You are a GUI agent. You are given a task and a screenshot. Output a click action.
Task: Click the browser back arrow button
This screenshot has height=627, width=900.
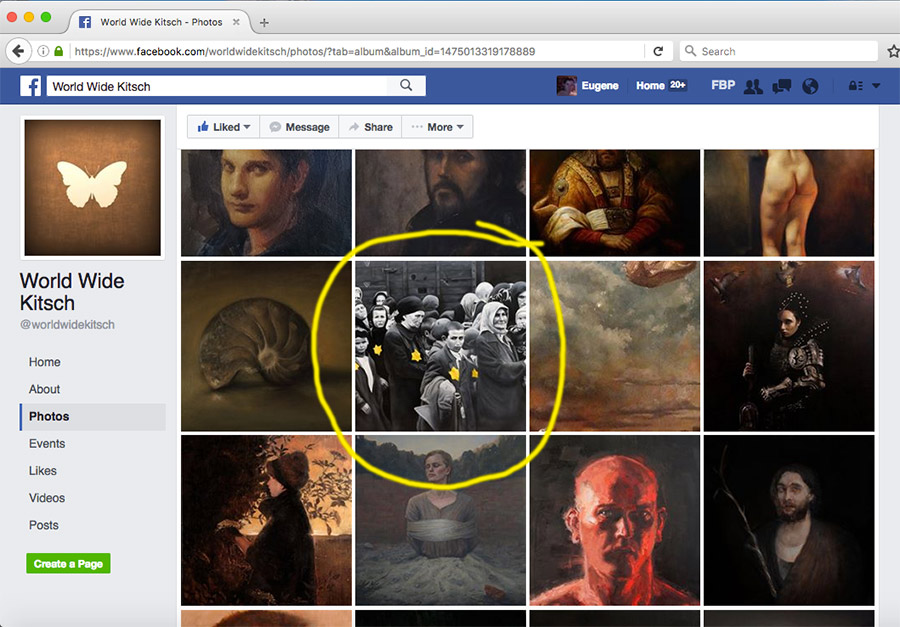18,51
